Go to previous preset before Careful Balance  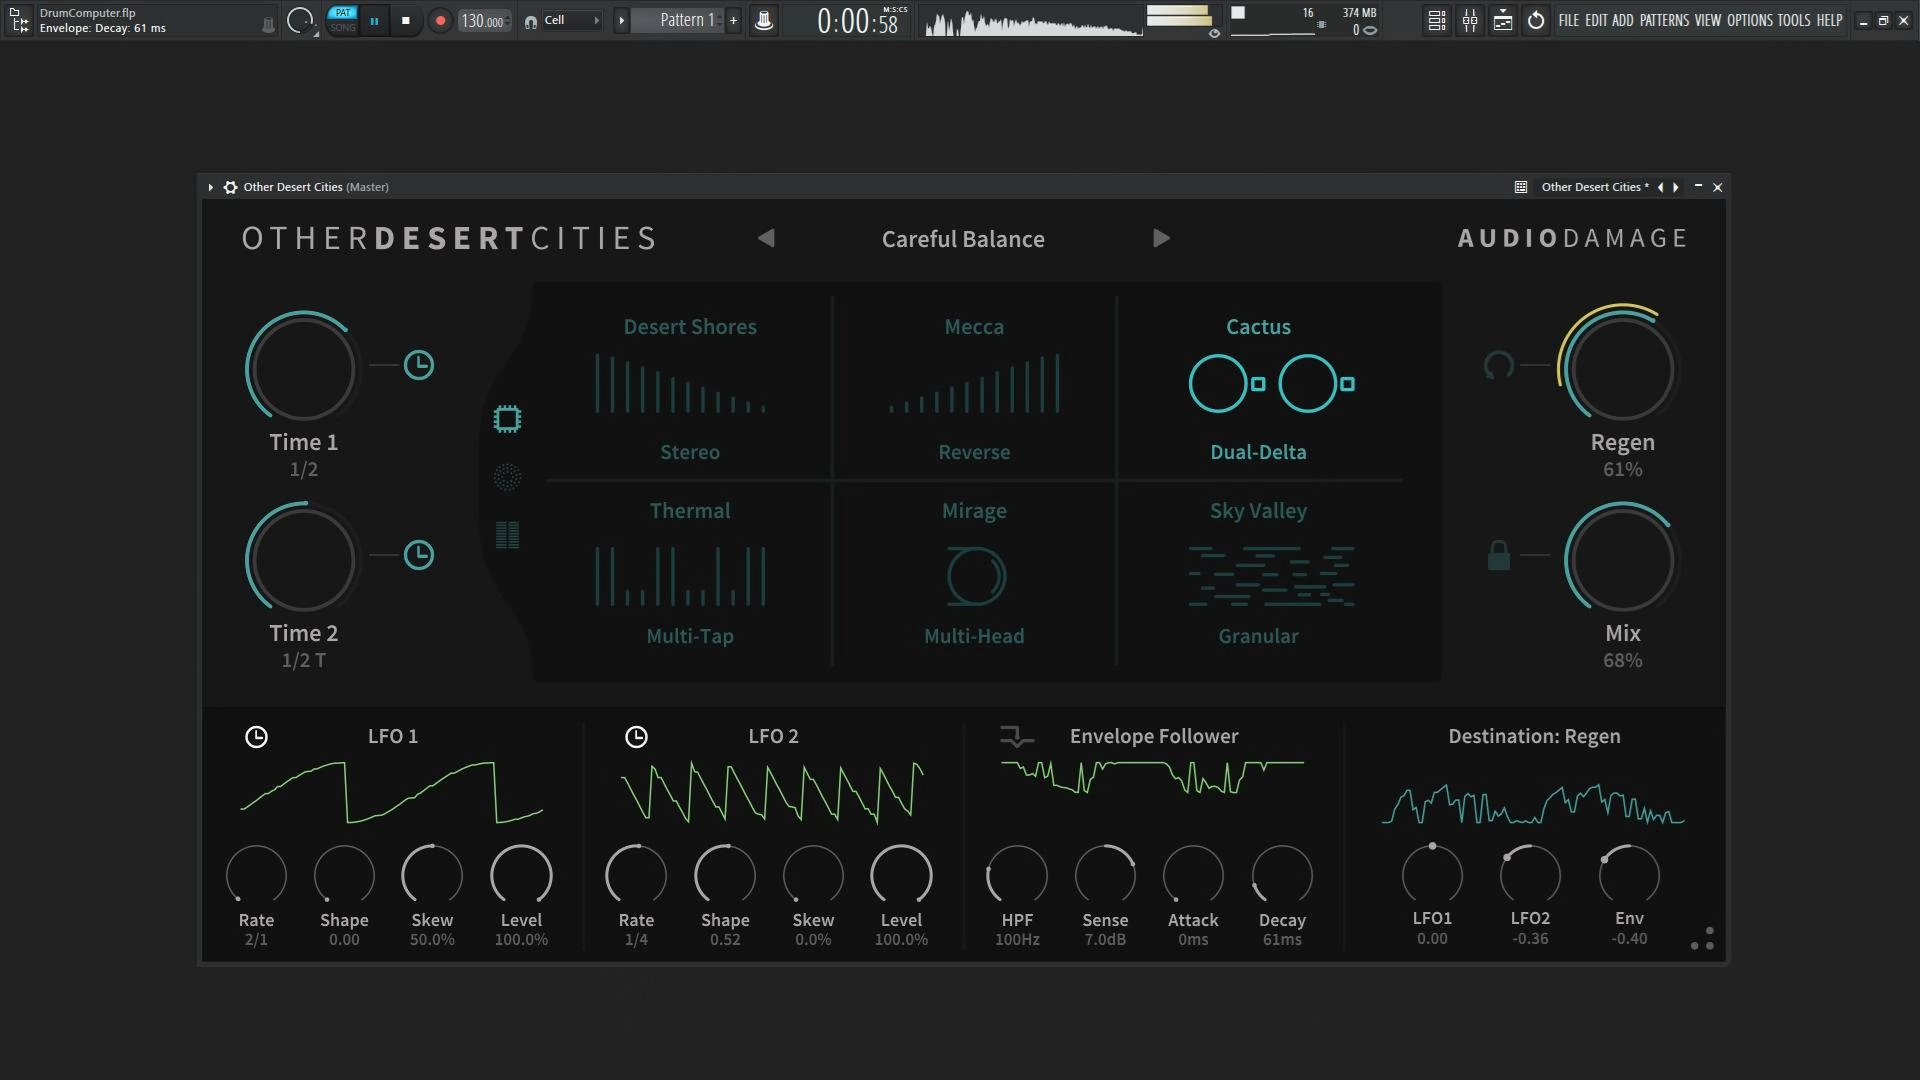[766, 238]
